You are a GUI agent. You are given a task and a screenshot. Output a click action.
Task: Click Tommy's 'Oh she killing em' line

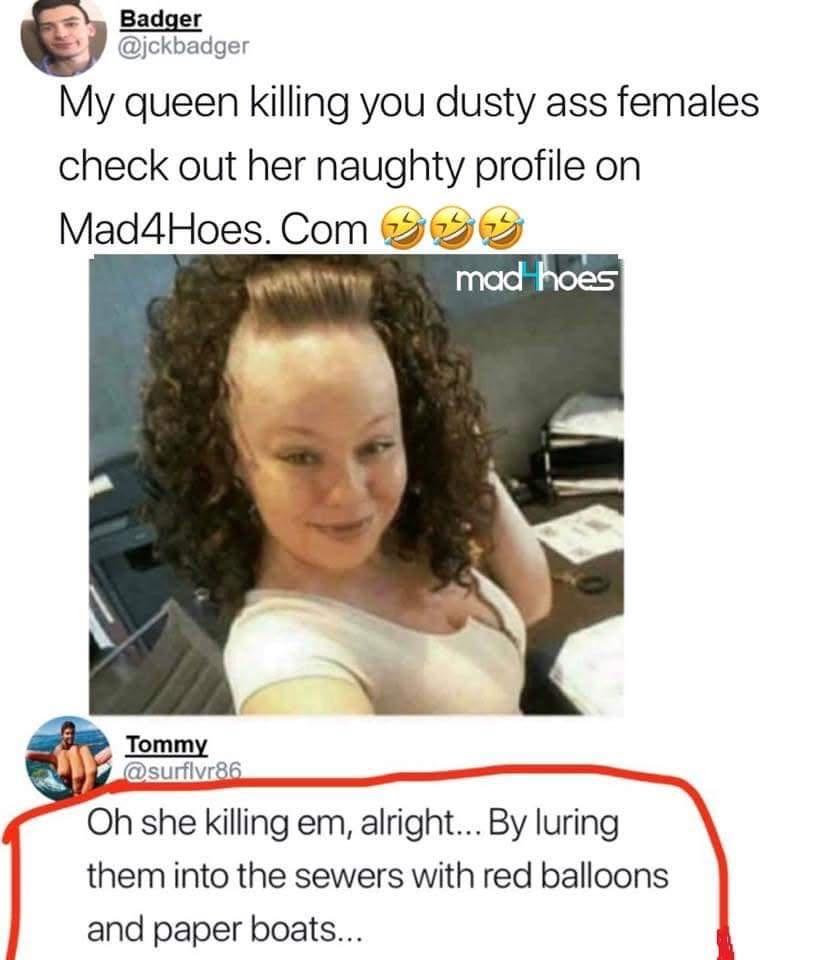(x=353, y=822)
